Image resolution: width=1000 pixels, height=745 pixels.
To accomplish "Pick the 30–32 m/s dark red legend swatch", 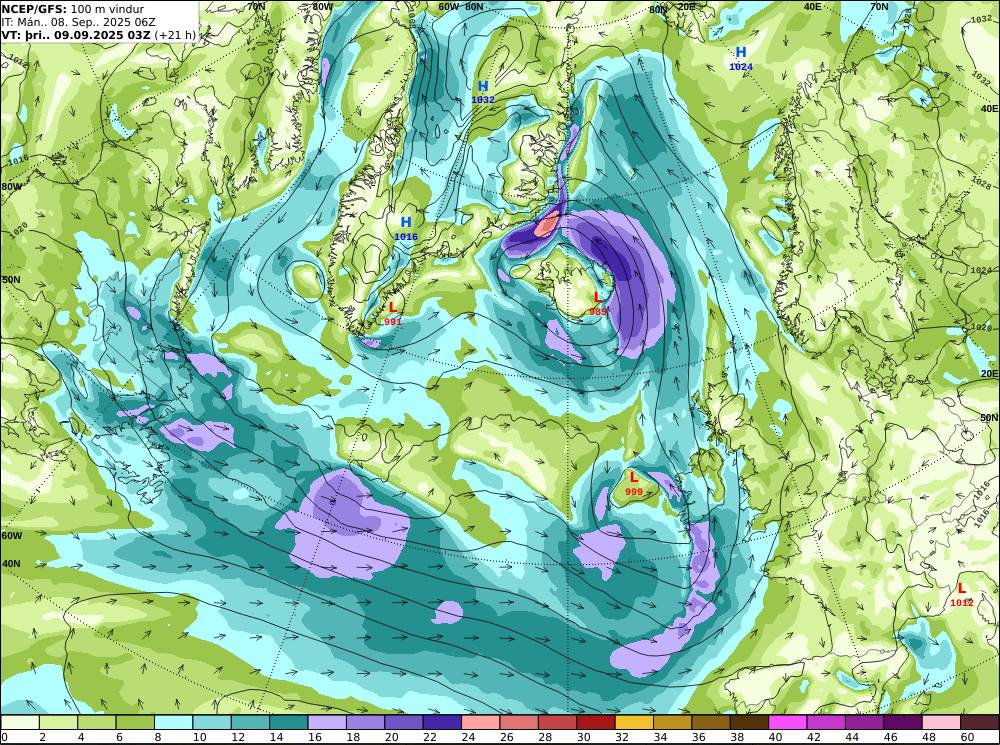I will (596, 722).
